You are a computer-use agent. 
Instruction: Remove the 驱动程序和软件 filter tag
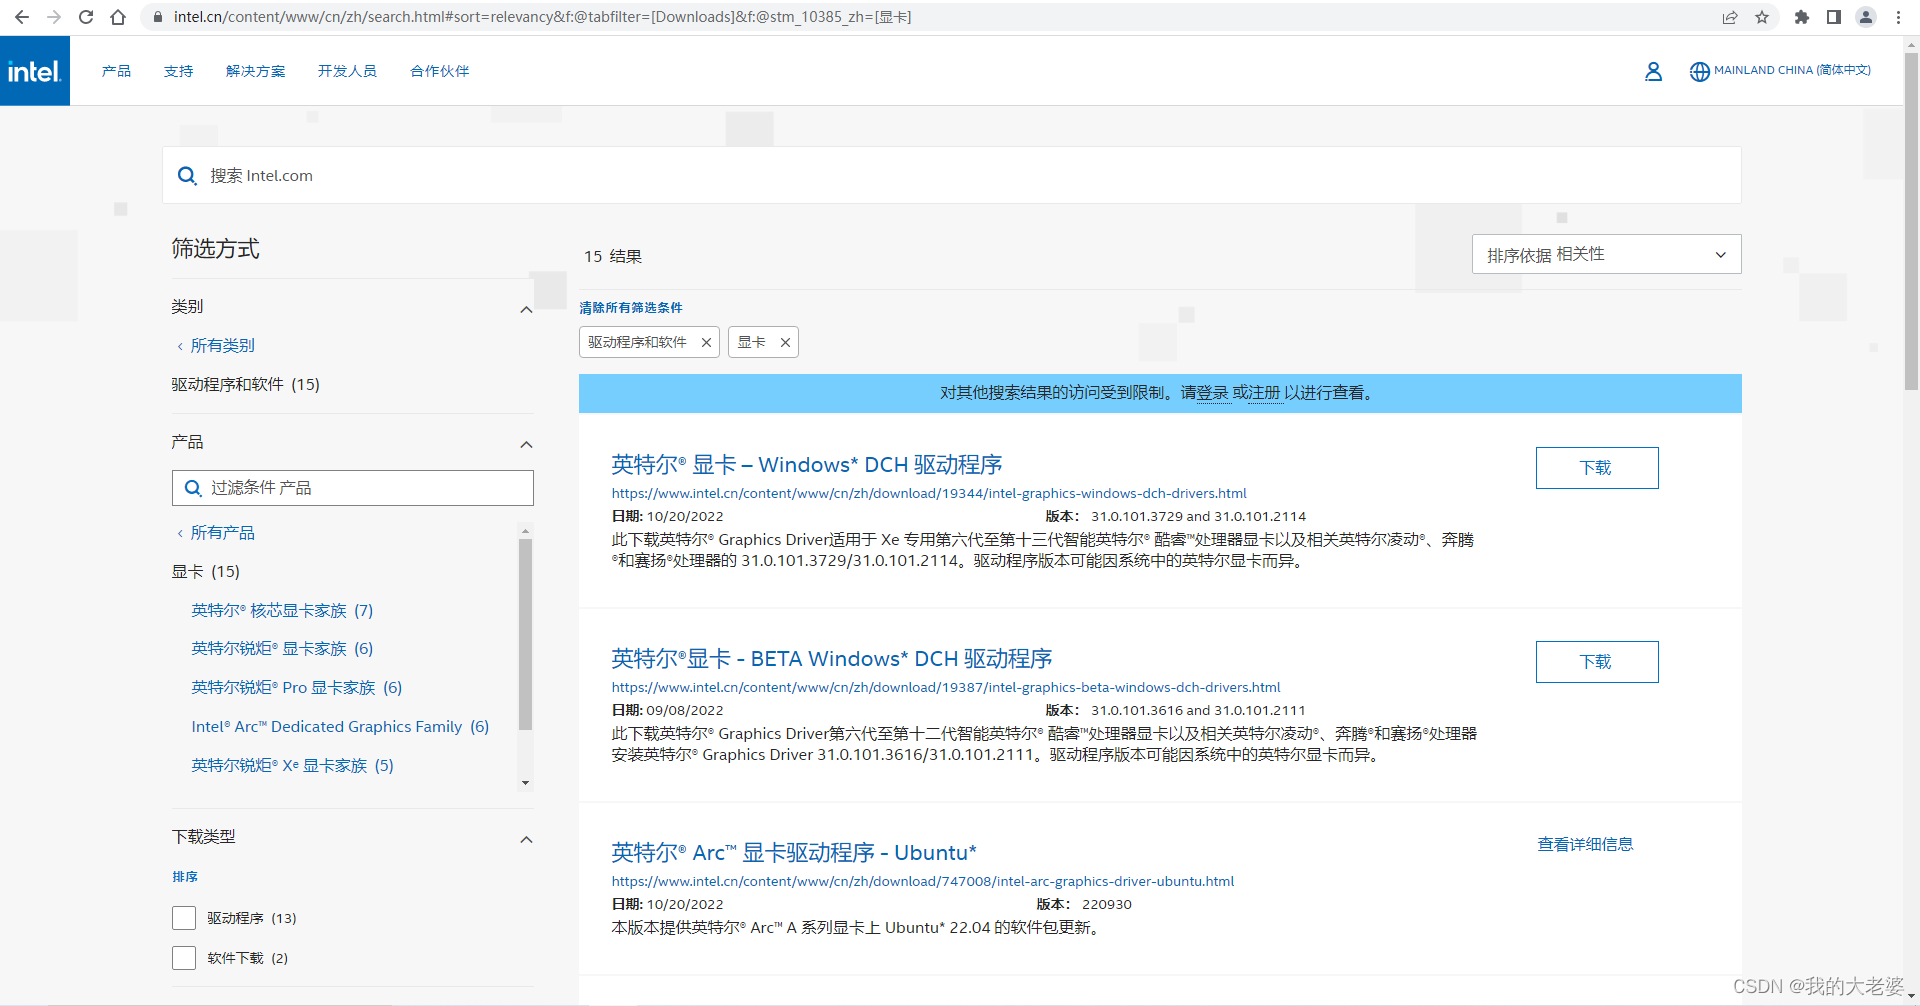706,342
